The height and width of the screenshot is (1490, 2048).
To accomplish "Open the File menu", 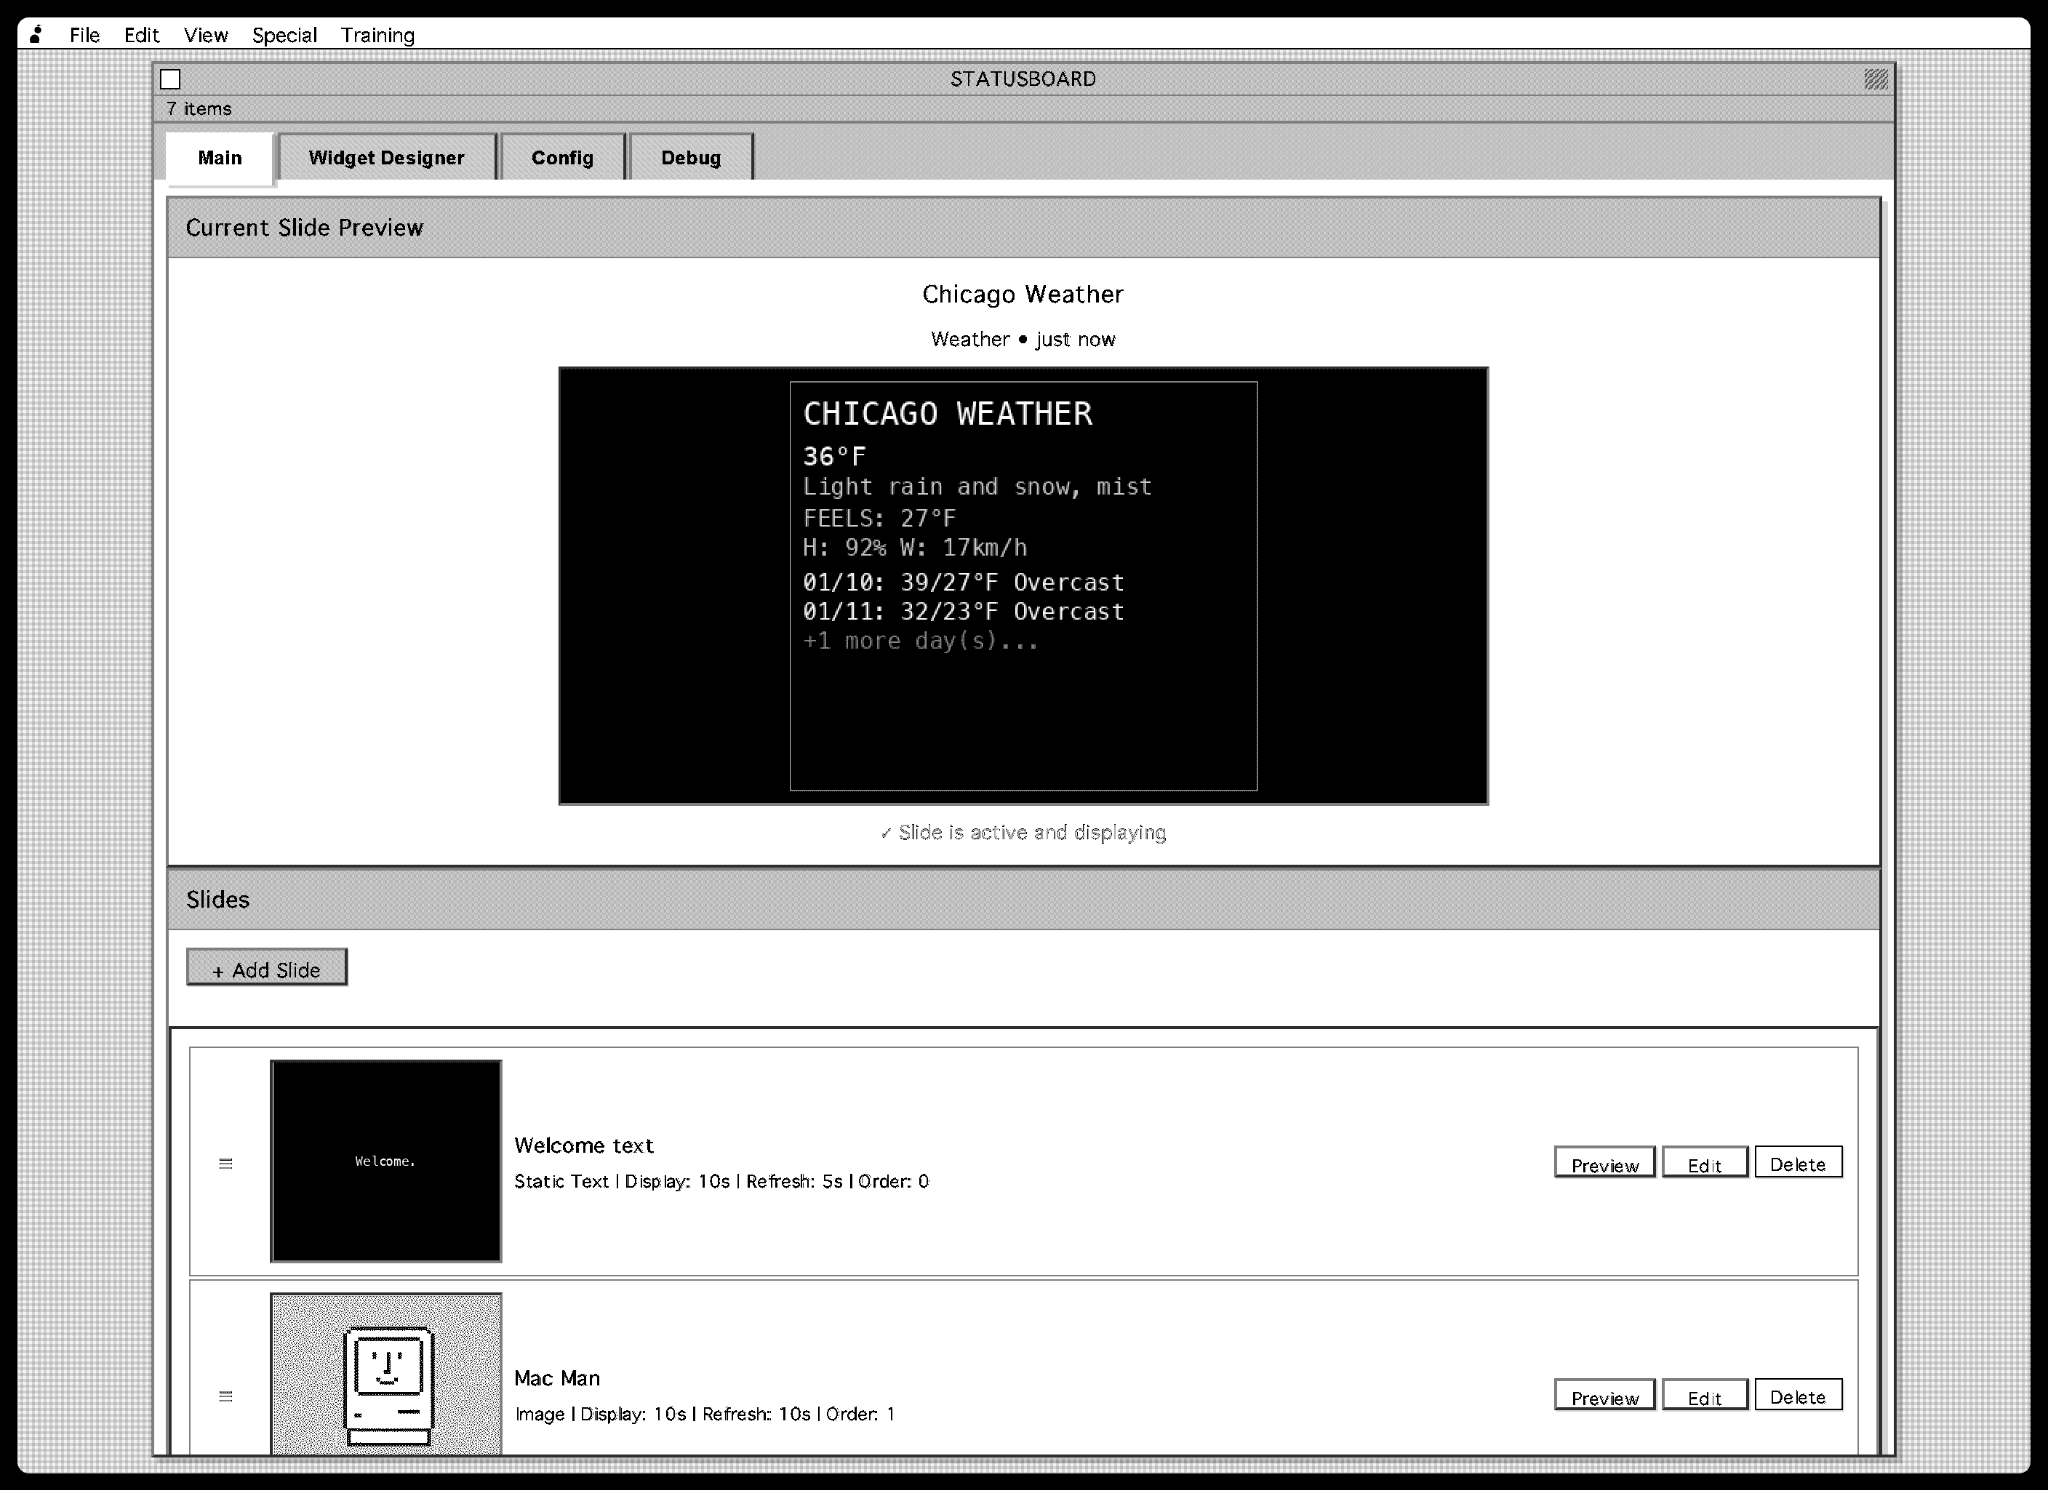I will (x=85, y=35).
